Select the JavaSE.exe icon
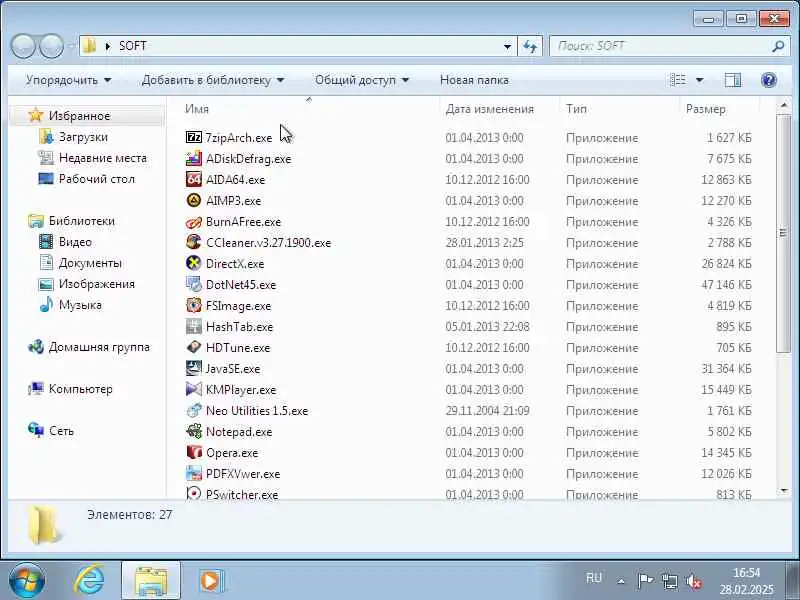Image resolution: width=800 pixels, height=600 pixels. (193, 368)
